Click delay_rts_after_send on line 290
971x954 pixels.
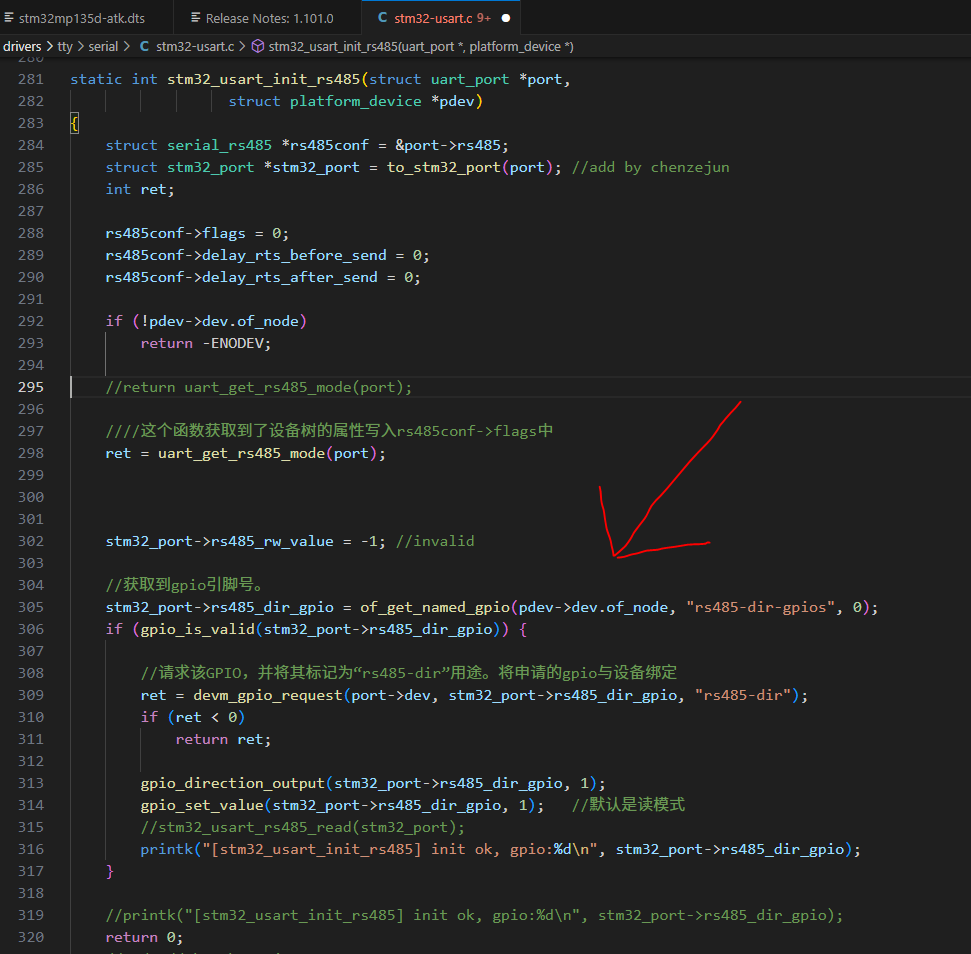pyautogui.click(x=290, y=277)
